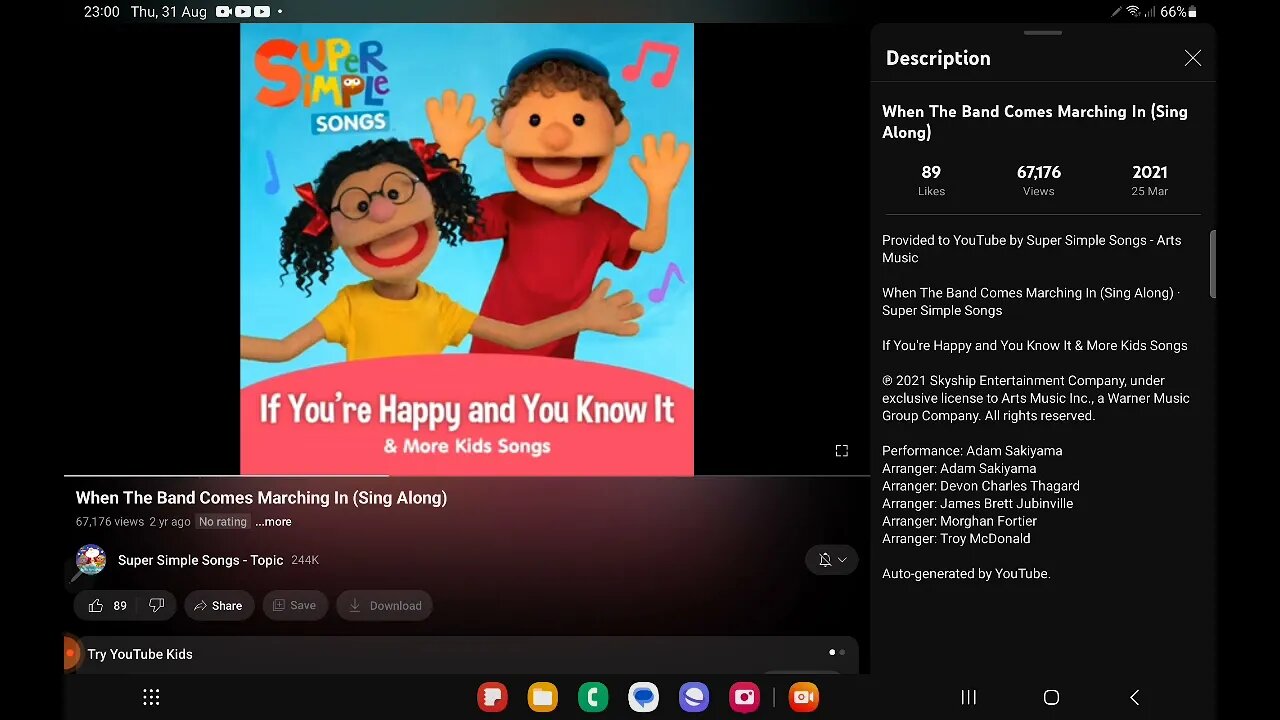Save video to a playlist
The width and height of the screenshot is (1280, 720).
[295, 605]
